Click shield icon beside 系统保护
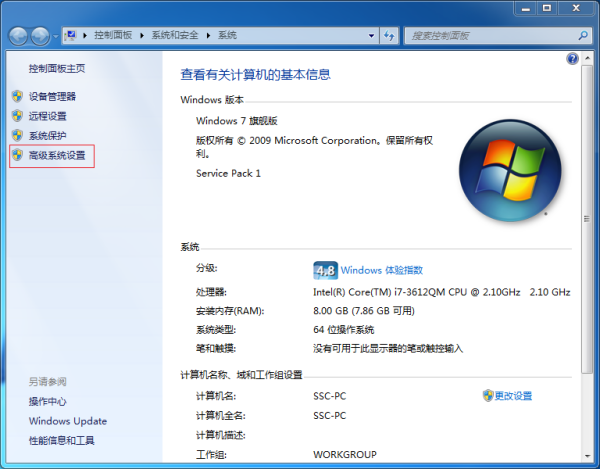The width and height of the screenshot is (600, 469). [17, 135]
